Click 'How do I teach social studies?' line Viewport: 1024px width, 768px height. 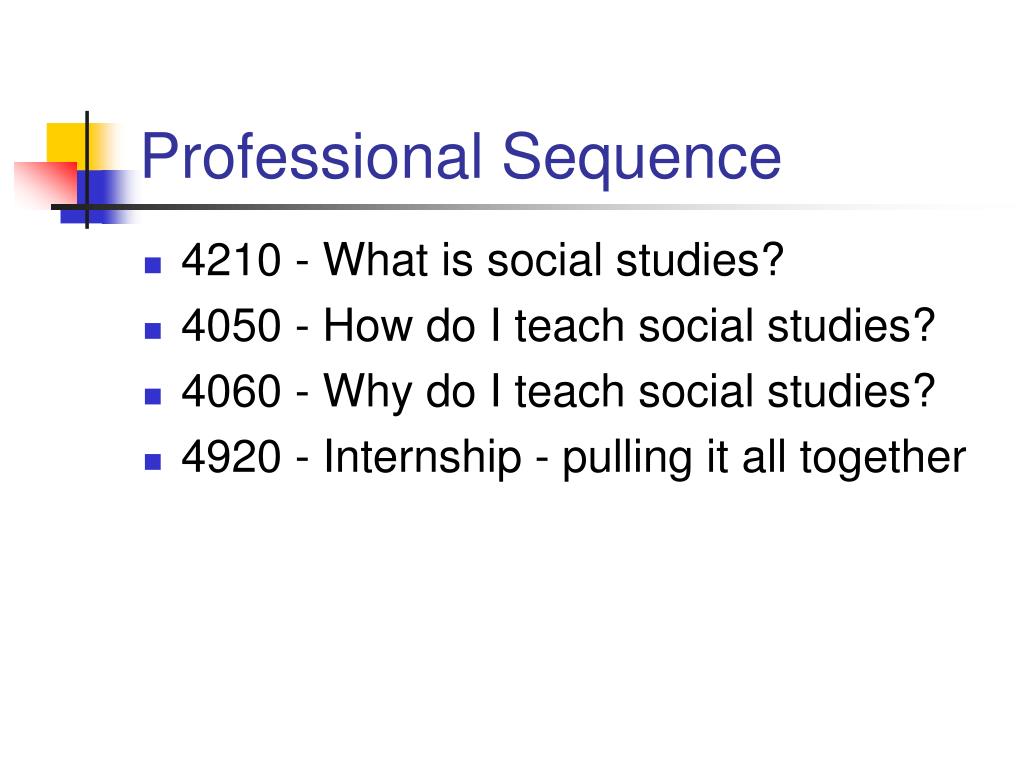coord(630,325)
